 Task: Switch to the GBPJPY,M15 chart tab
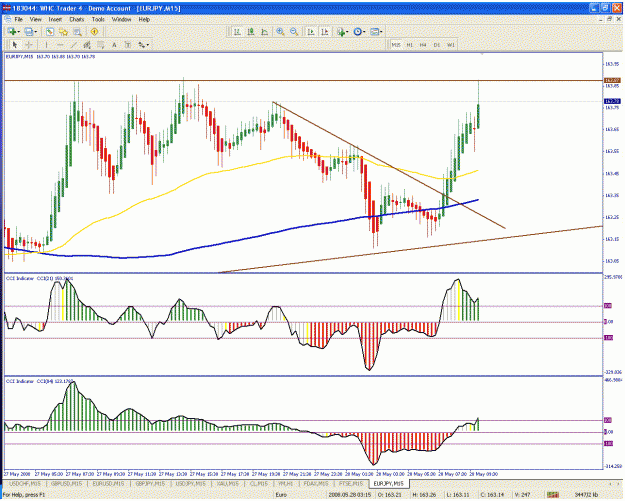[x=150, y=484]
